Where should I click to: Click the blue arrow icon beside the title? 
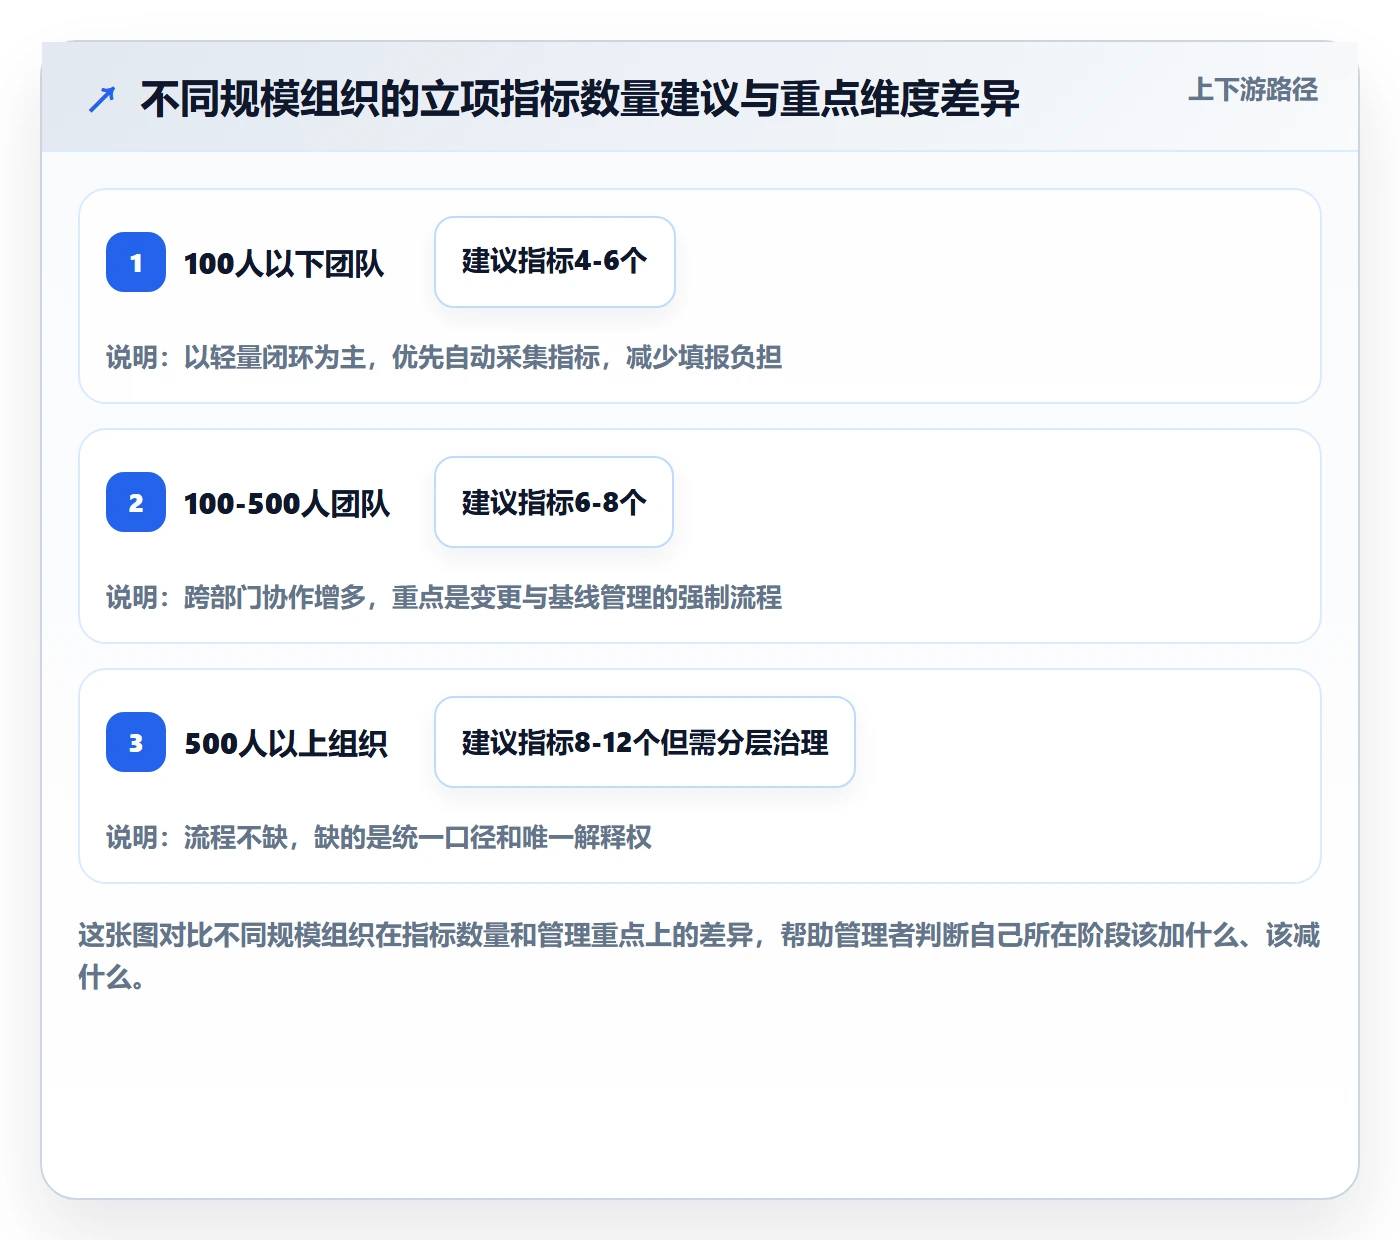102,99
